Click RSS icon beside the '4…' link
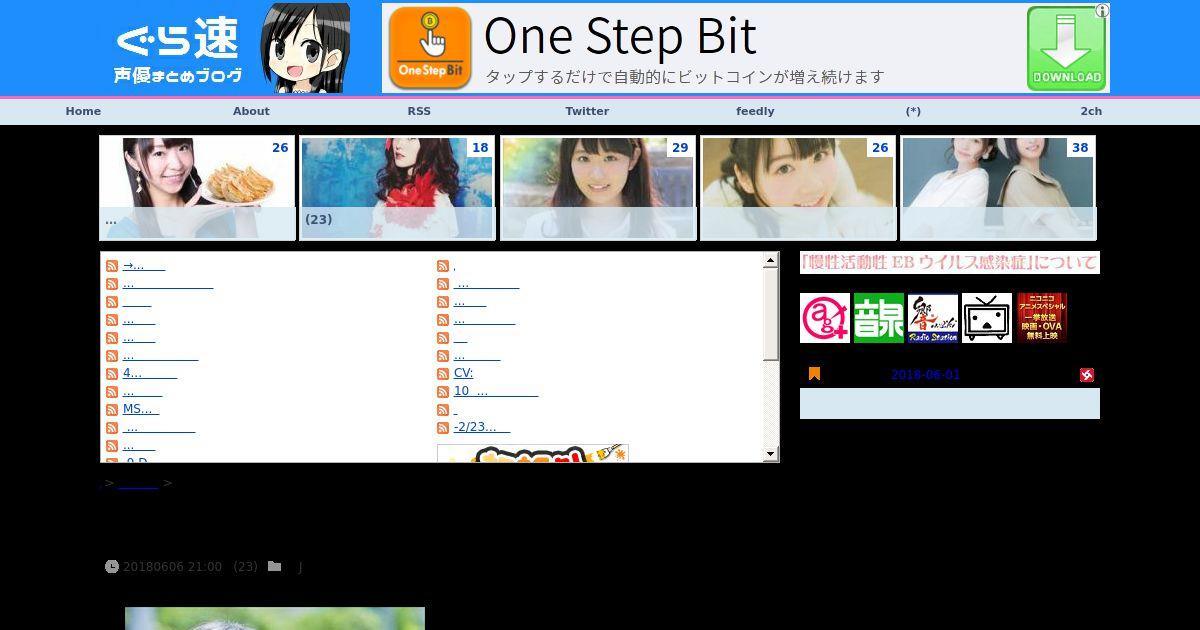Viewport: 1200px width, 630px height. [112, 374]
